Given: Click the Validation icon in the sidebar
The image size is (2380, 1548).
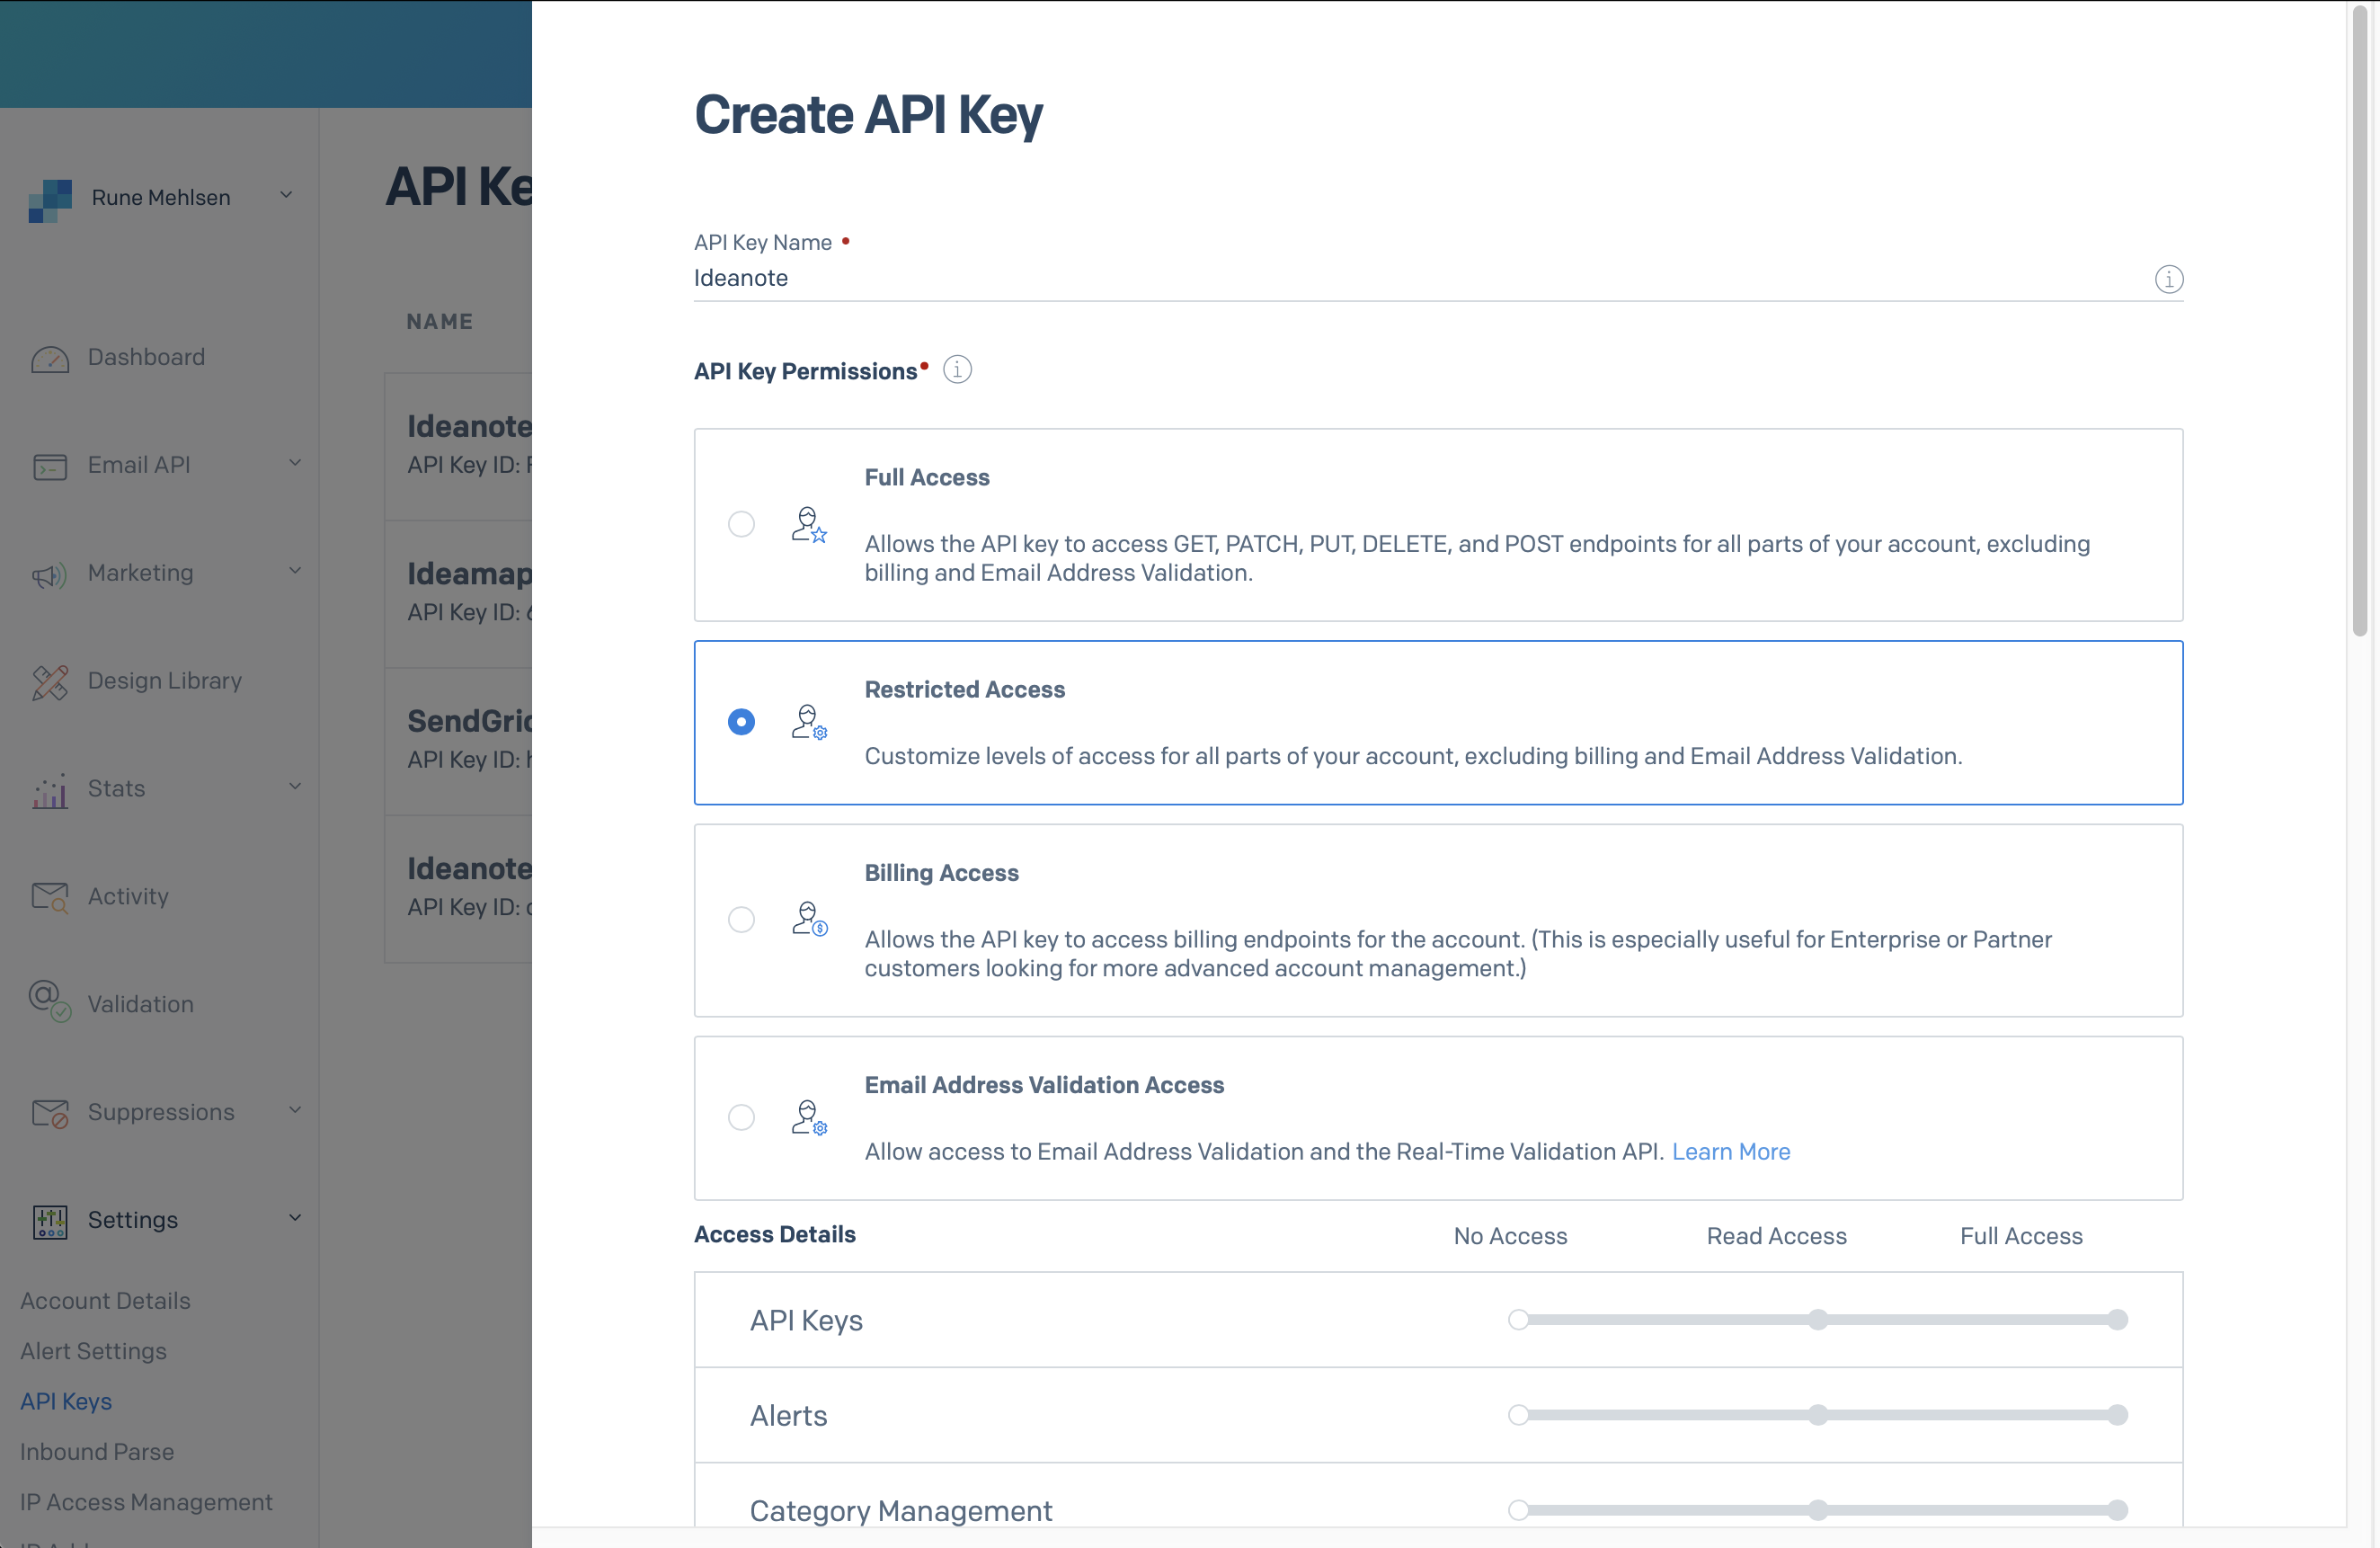Looking at the screenshot, I should (49, 1003).
